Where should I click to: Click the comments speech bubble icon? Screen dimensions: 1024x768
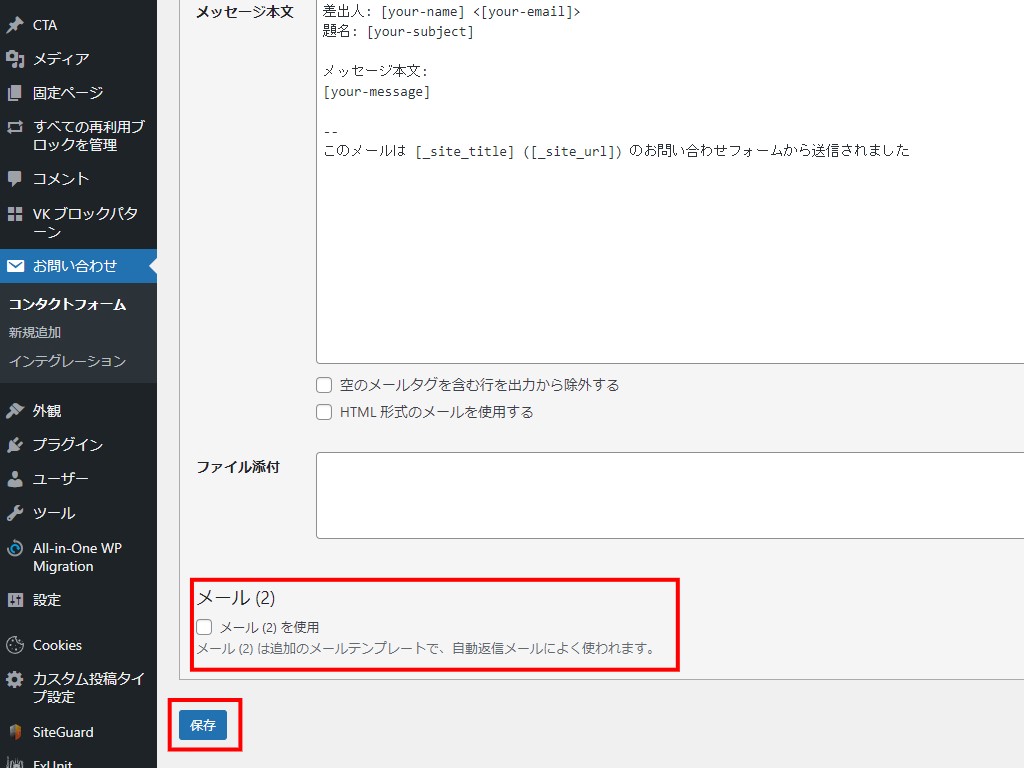(15, 179)
